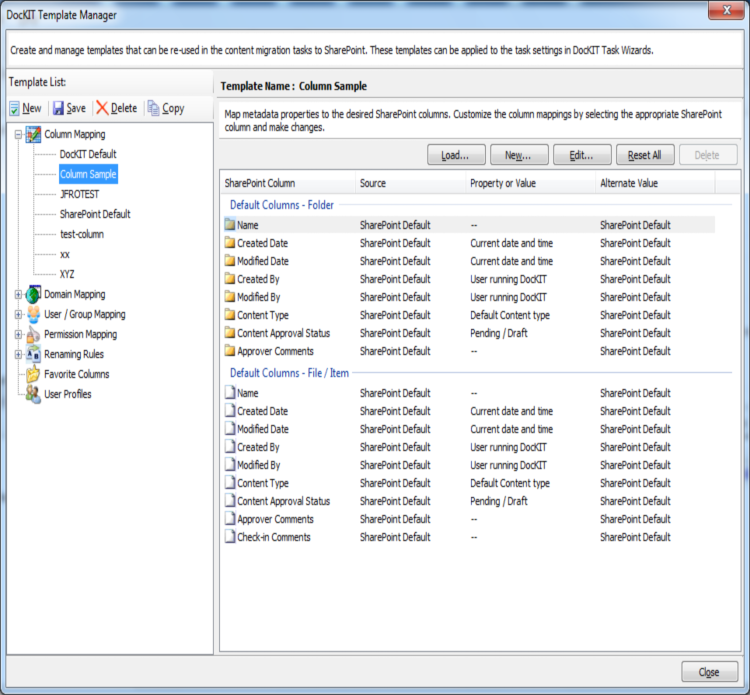This screenshot has width=750, height=695.
Task: Click folder icon of folder Content Type
Action: tap(230, 315)
